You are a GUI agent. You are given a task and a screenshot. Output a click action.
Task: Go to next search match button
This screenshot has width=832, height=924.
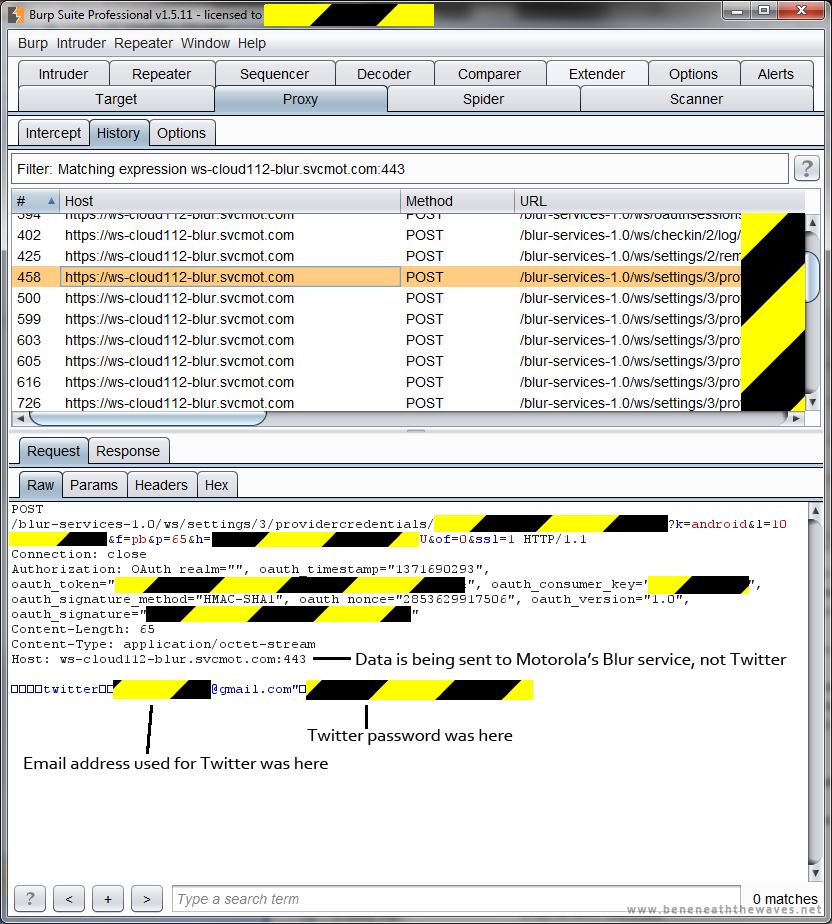click(147, 899)
